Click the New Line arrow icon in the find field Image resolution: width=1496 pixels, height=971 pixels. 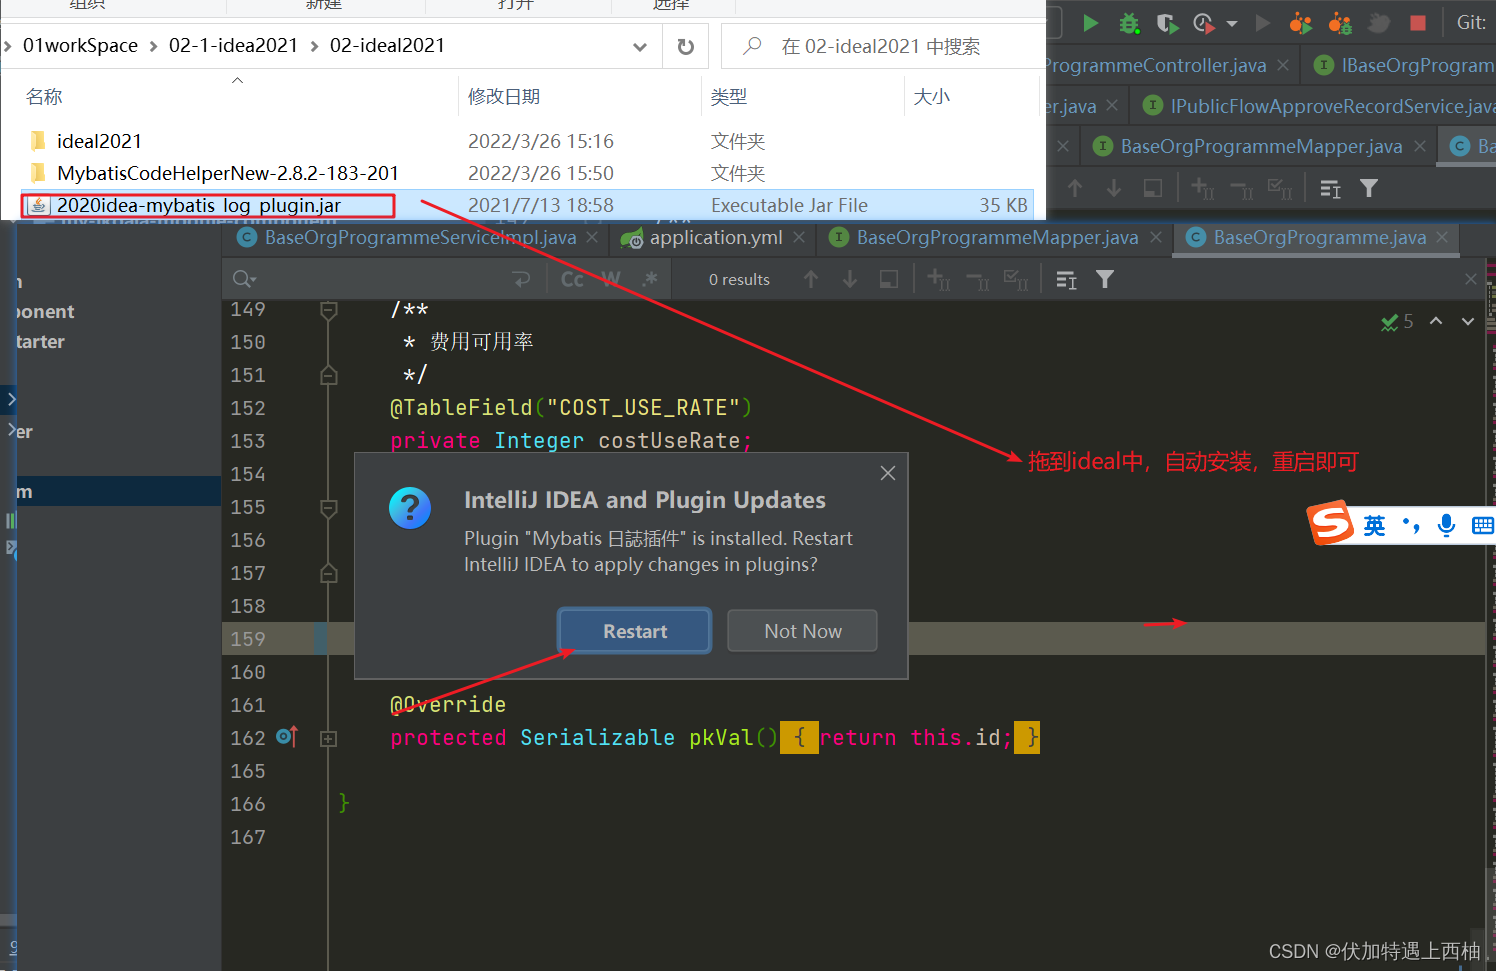521,279
